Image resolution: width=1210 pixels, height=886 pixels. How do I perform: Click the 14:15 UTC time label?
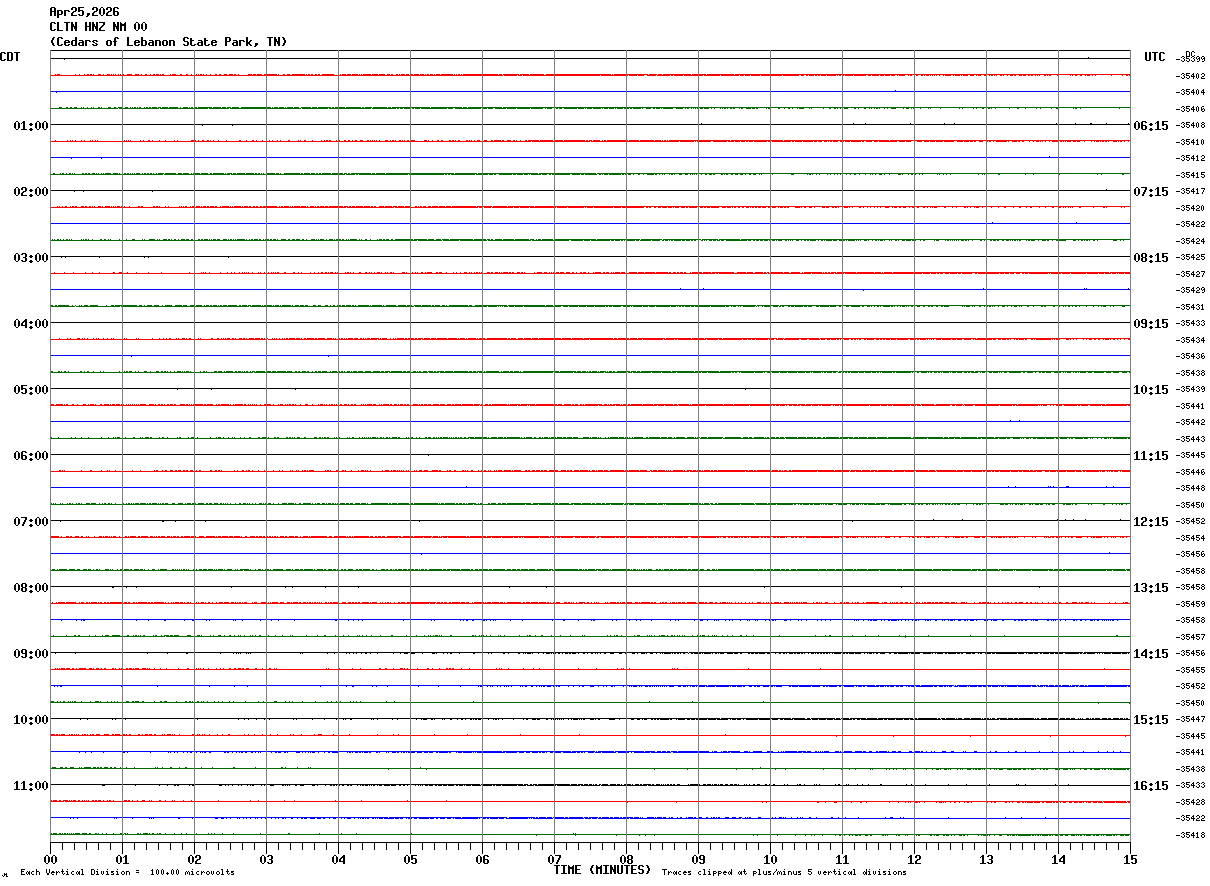pos(1150,653)
